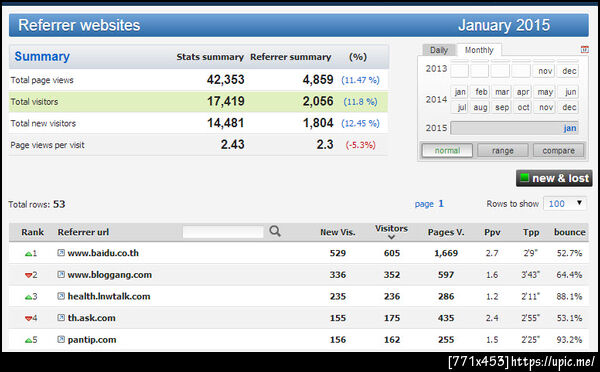Sort by Ppv column

(x=492, y=232)
